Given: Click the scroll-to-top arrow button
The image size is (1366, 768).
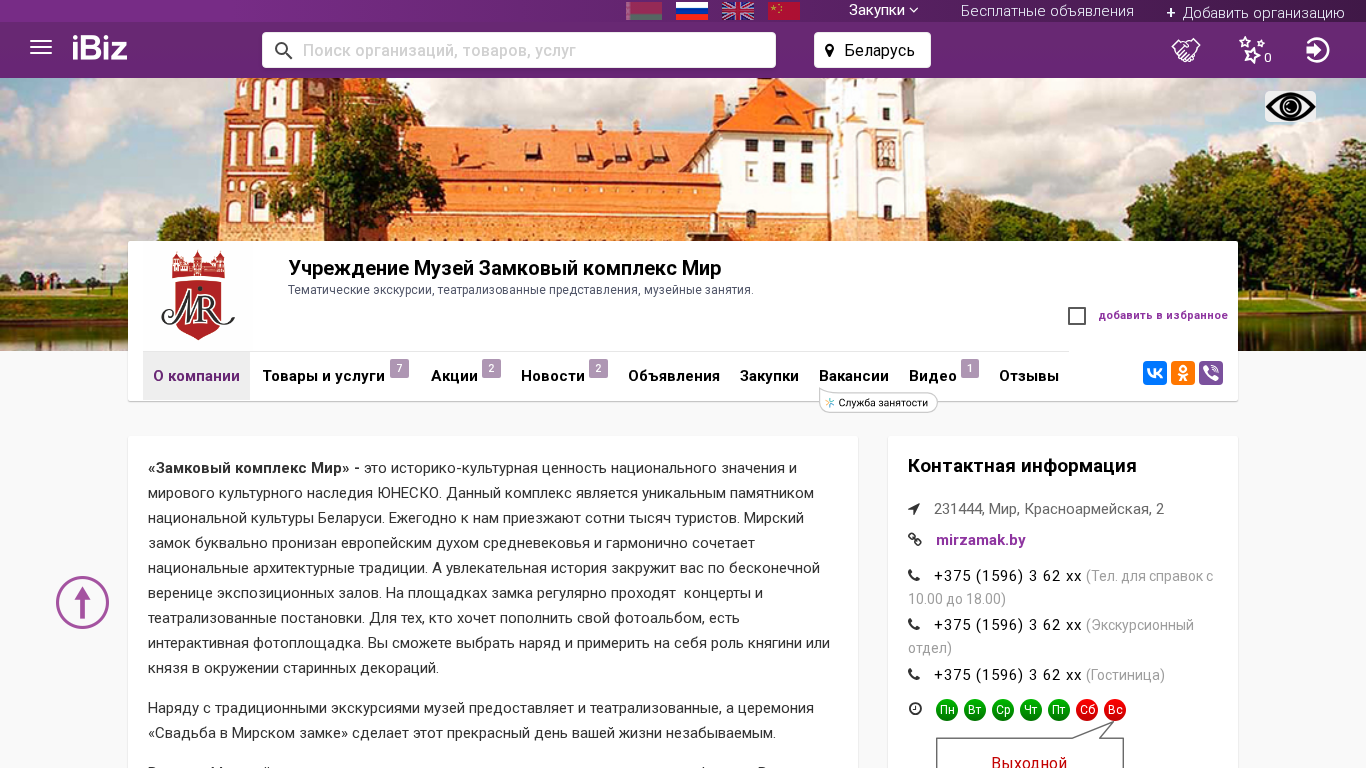Looking at the screenshot, I should 82,602.
